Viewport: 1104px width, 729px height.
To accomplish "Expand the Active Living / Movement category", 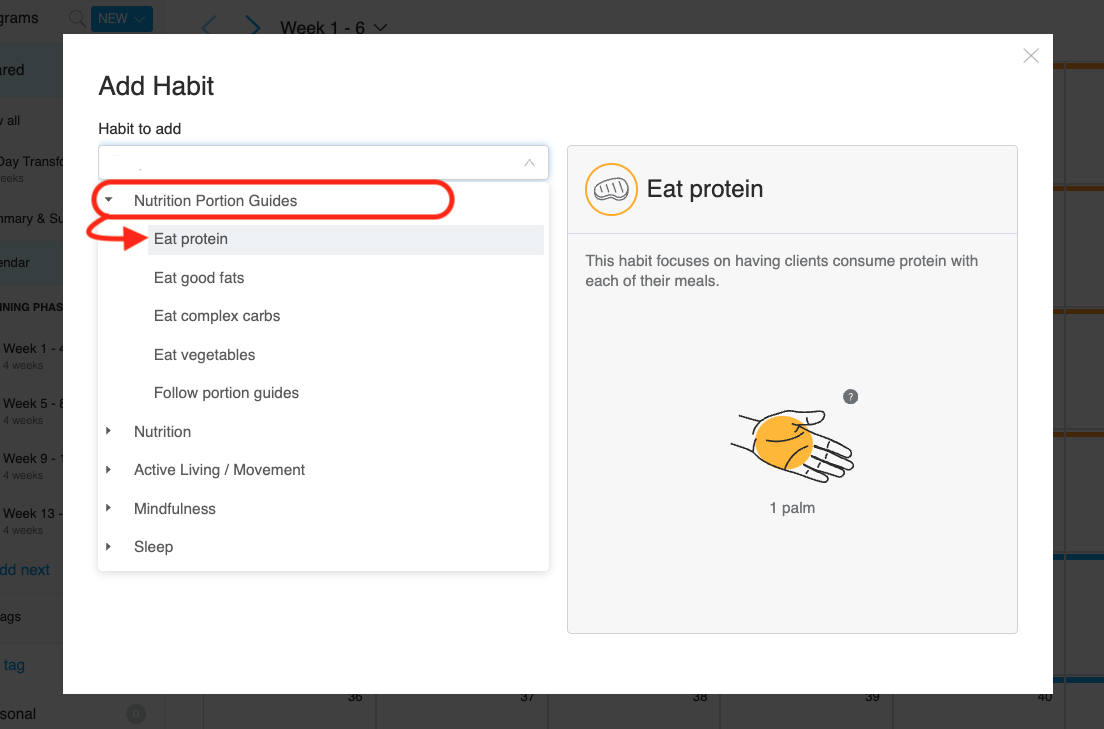I will [109, 470].
